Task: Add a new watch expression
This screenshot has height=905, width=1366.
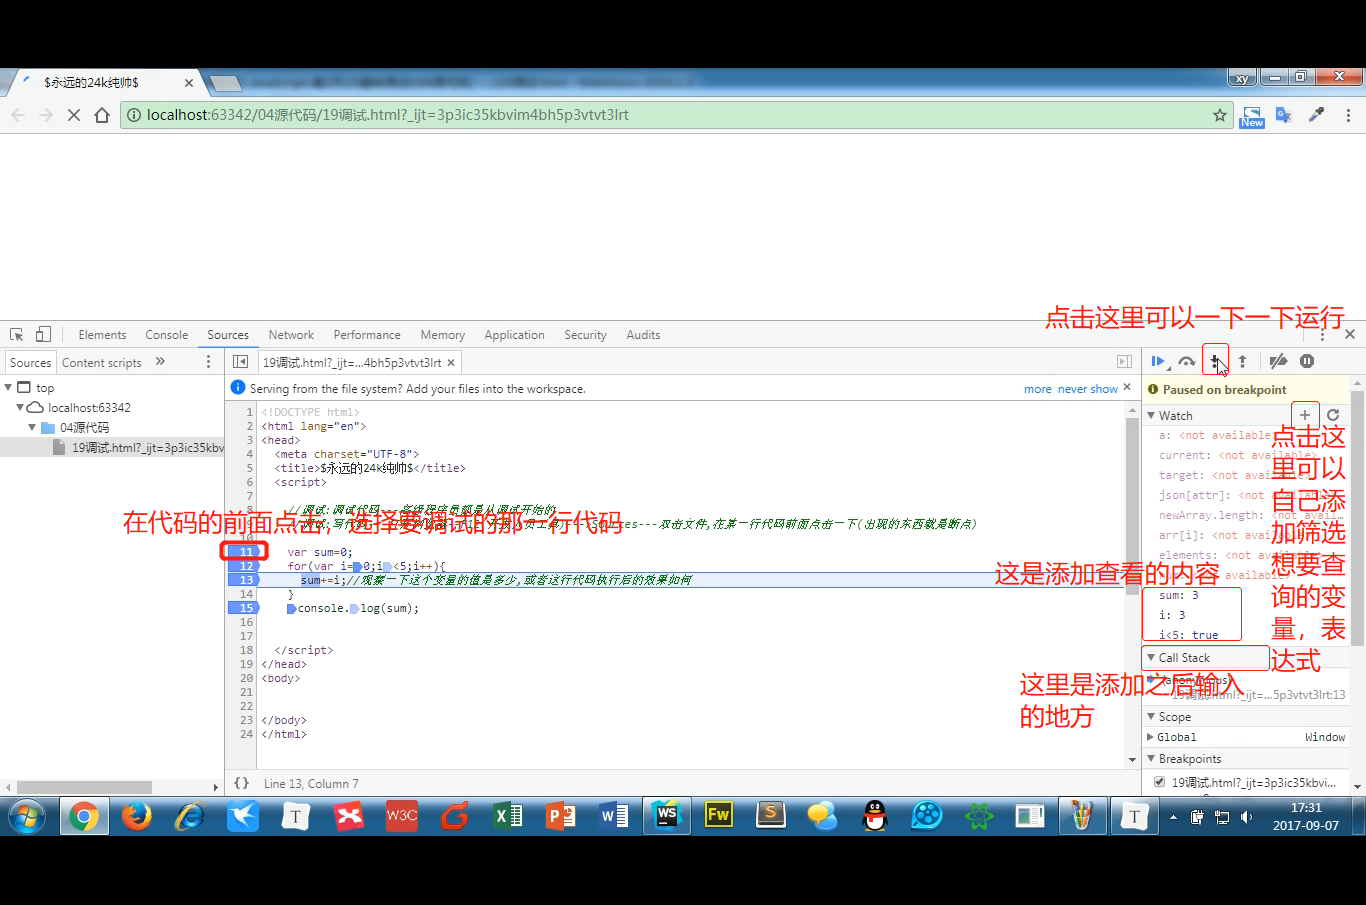Action: 1305,415
